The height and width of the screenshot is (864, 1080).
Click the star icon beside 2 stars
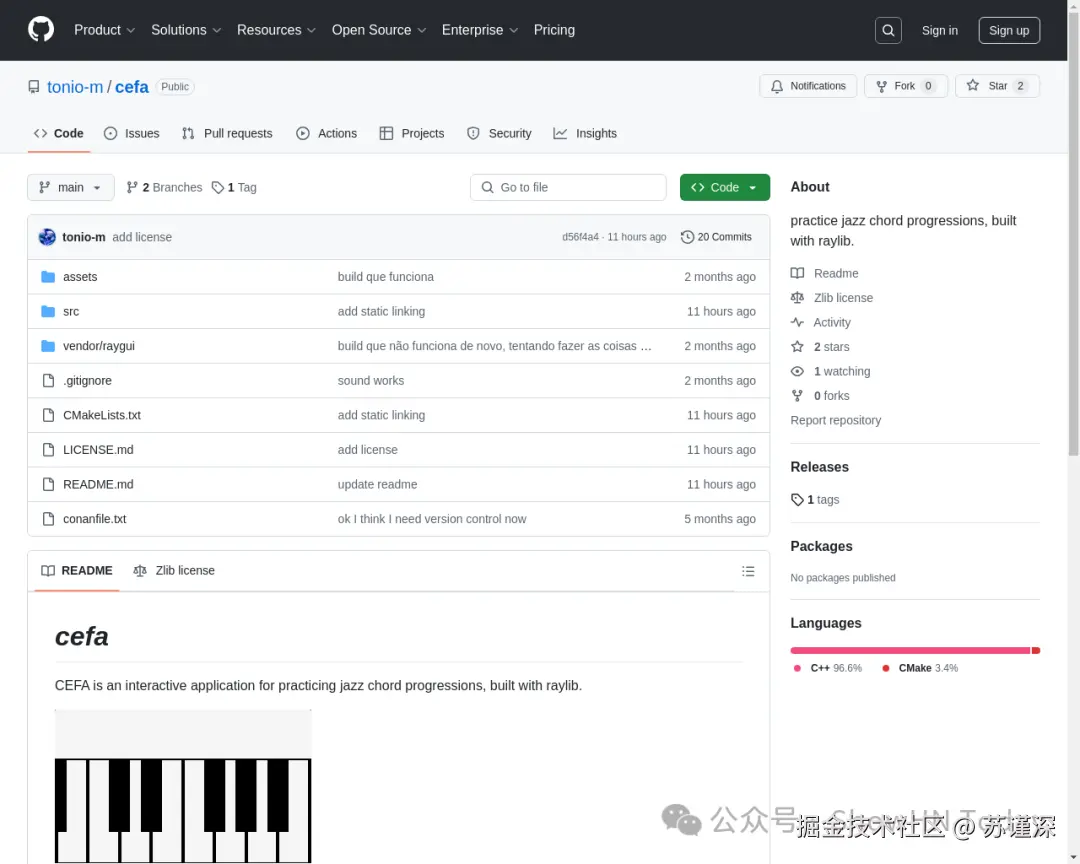[797, 347]
